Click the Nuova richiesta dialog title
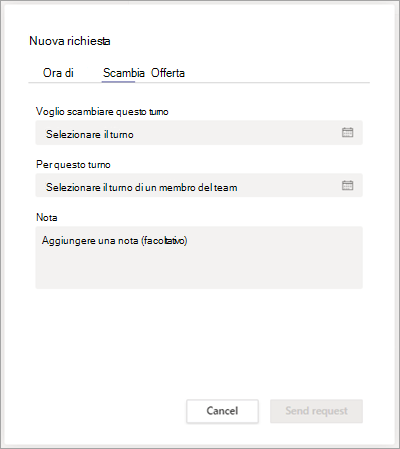The image size is (400, 449). click(70, 41)
